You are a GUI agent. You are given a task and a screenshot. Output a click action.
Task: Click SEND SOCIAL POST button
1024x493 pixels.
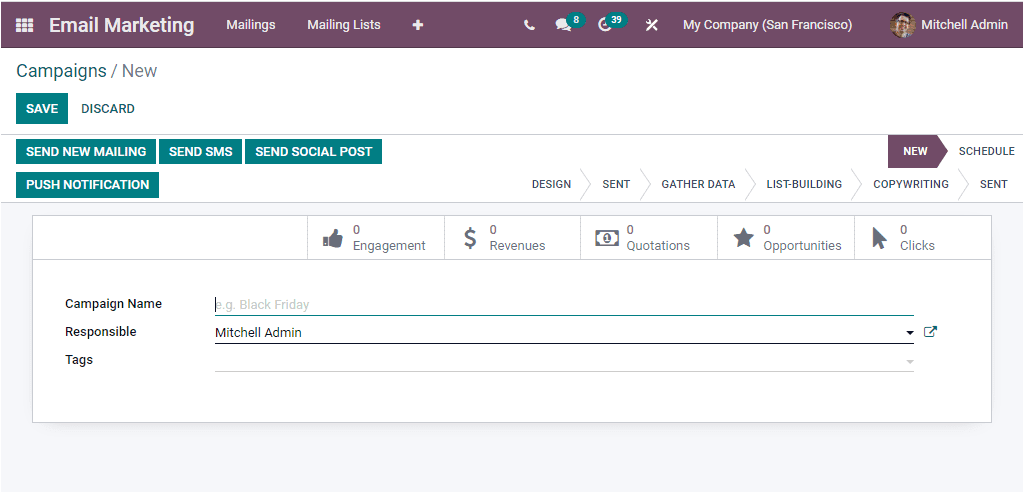(x=313, y=151)
